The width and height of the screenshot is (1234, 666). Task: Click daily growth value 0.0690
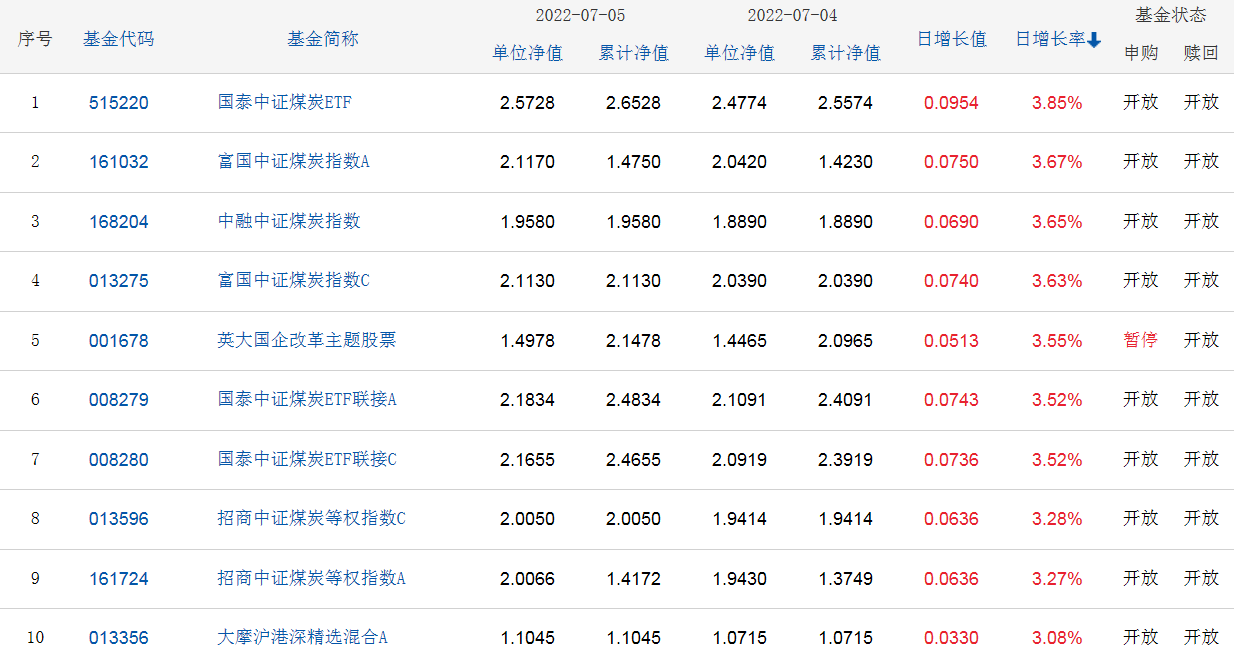[x=951, y=222]
